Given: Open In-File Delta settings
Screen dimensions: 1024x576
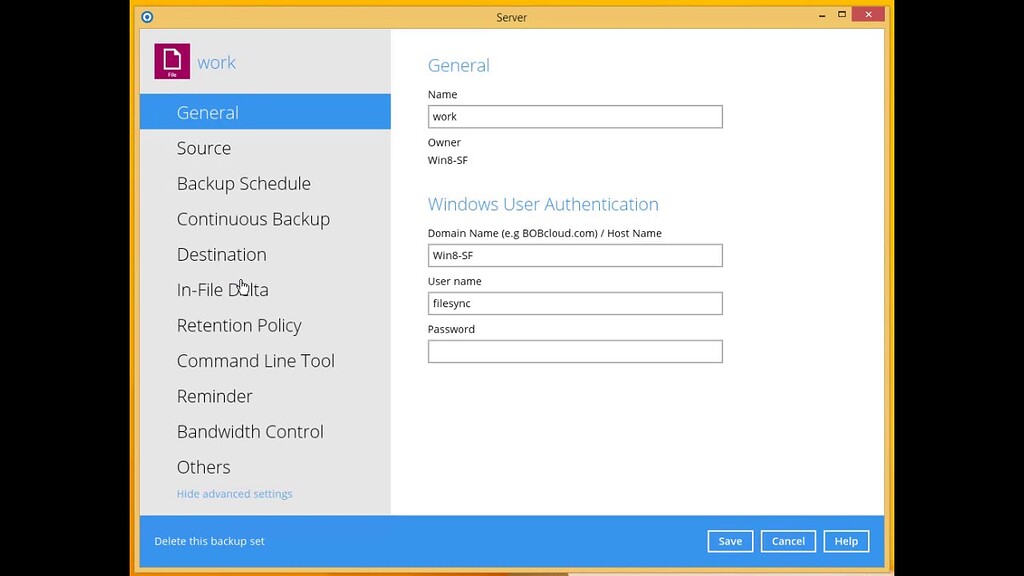Looking at the screenshot, I should click(x=222, y=290).
